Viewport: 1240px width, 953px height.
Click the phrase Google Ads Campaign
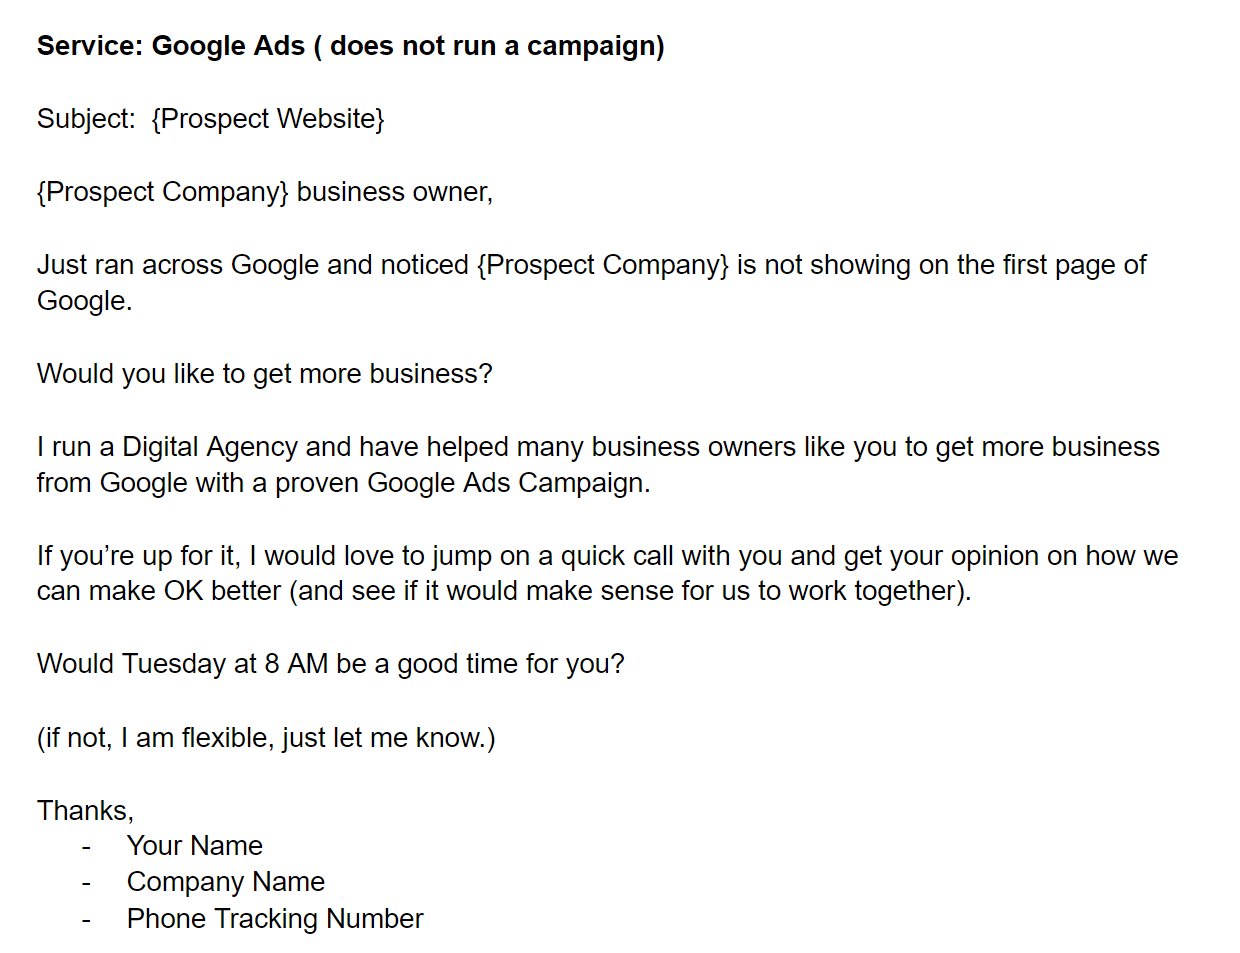[507, 483]
